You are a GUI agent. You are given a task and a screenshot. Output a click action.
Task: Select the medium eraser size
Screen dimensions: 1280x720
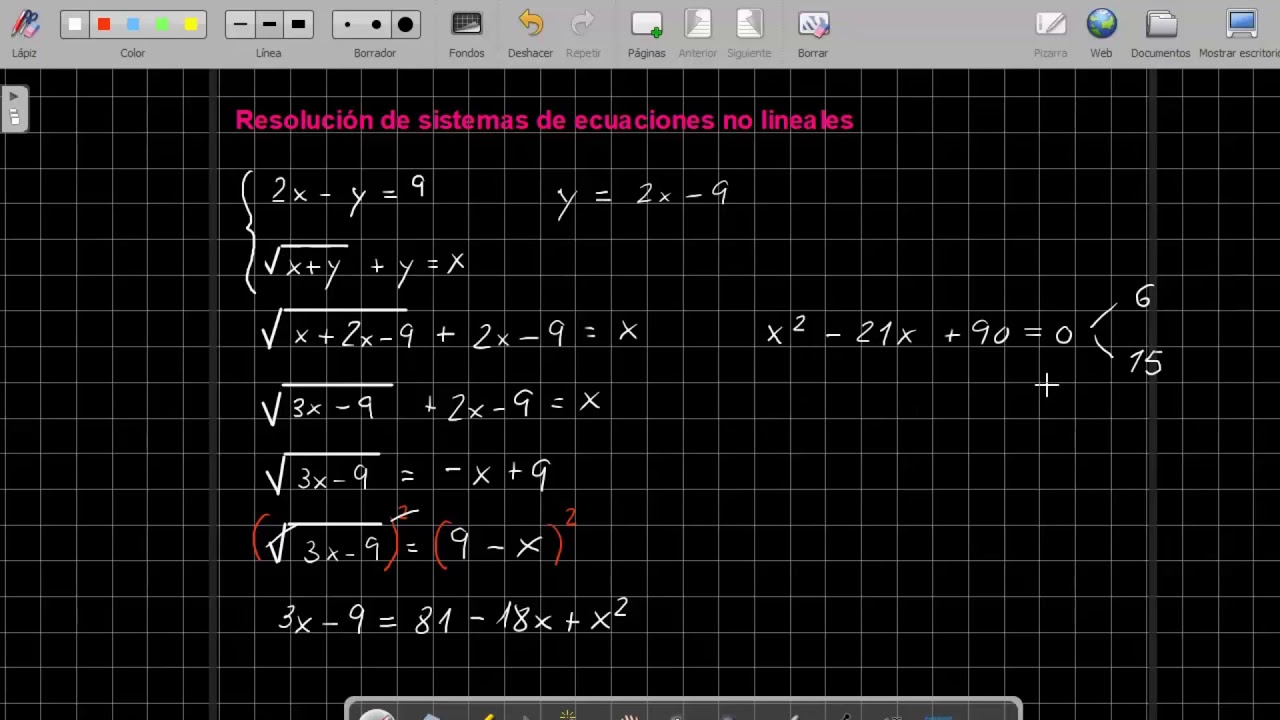coord(376,24)
